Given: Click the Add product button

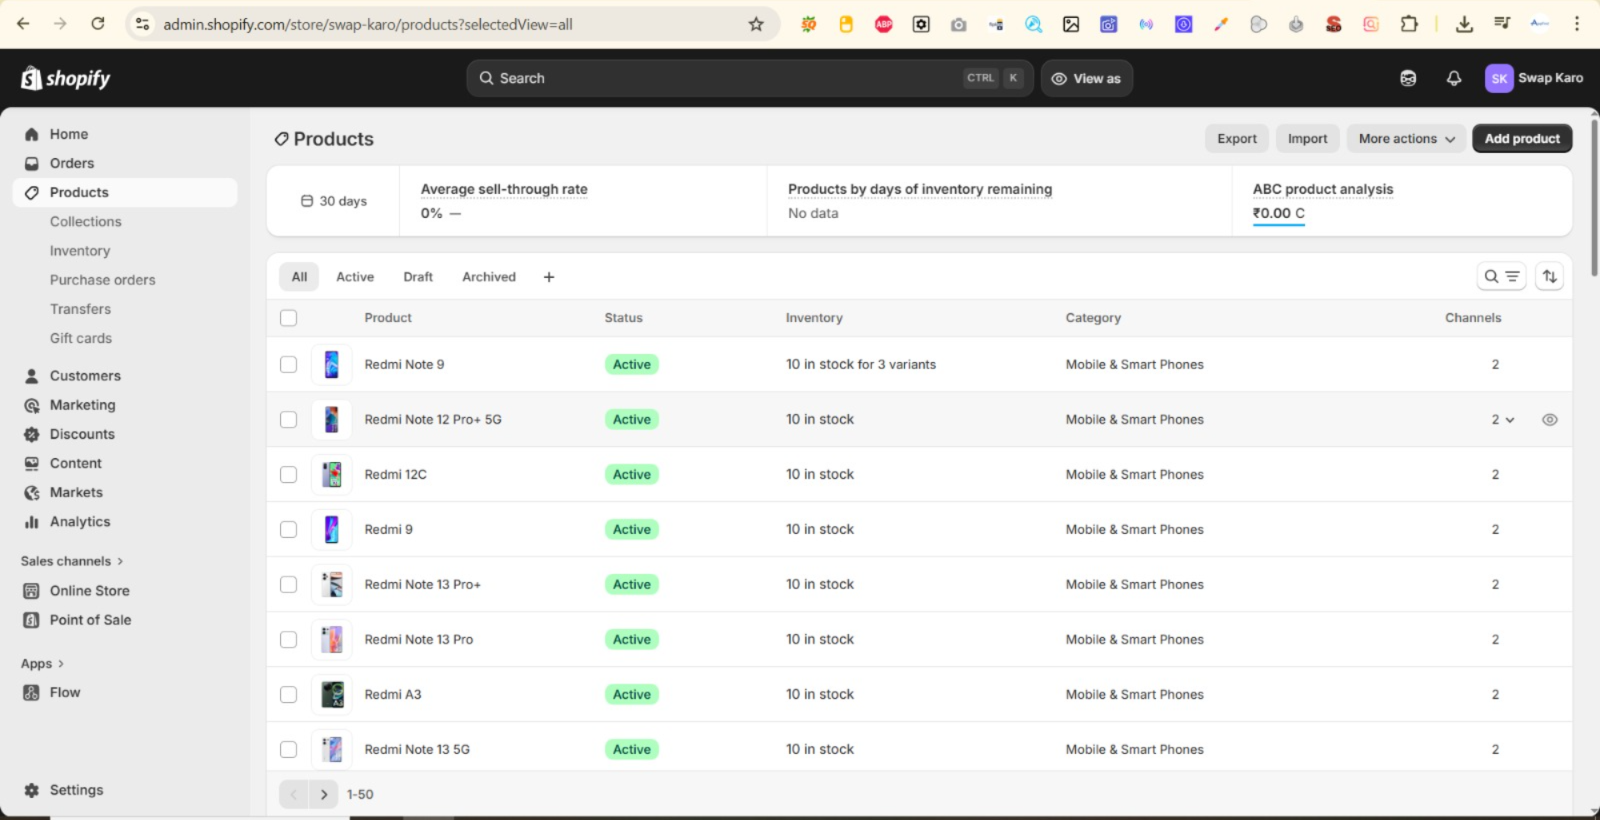Looking at the screenshot, I should (1522, 139).
